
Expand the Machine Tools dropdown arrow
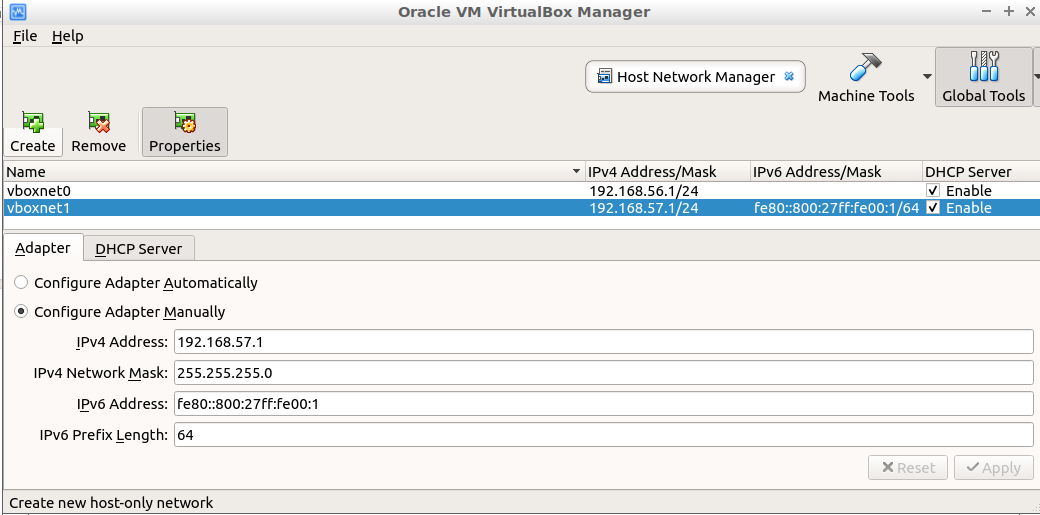pos(927,77)
